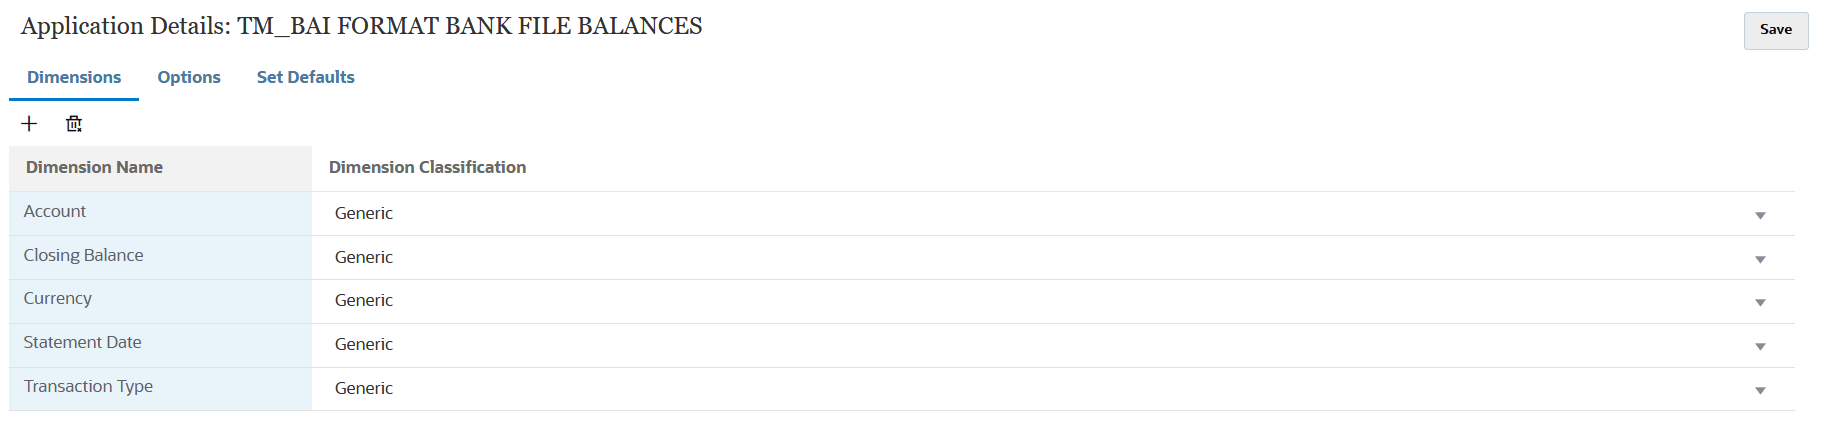Click Generic value in Transaction Type row

(x=364, y=389)
